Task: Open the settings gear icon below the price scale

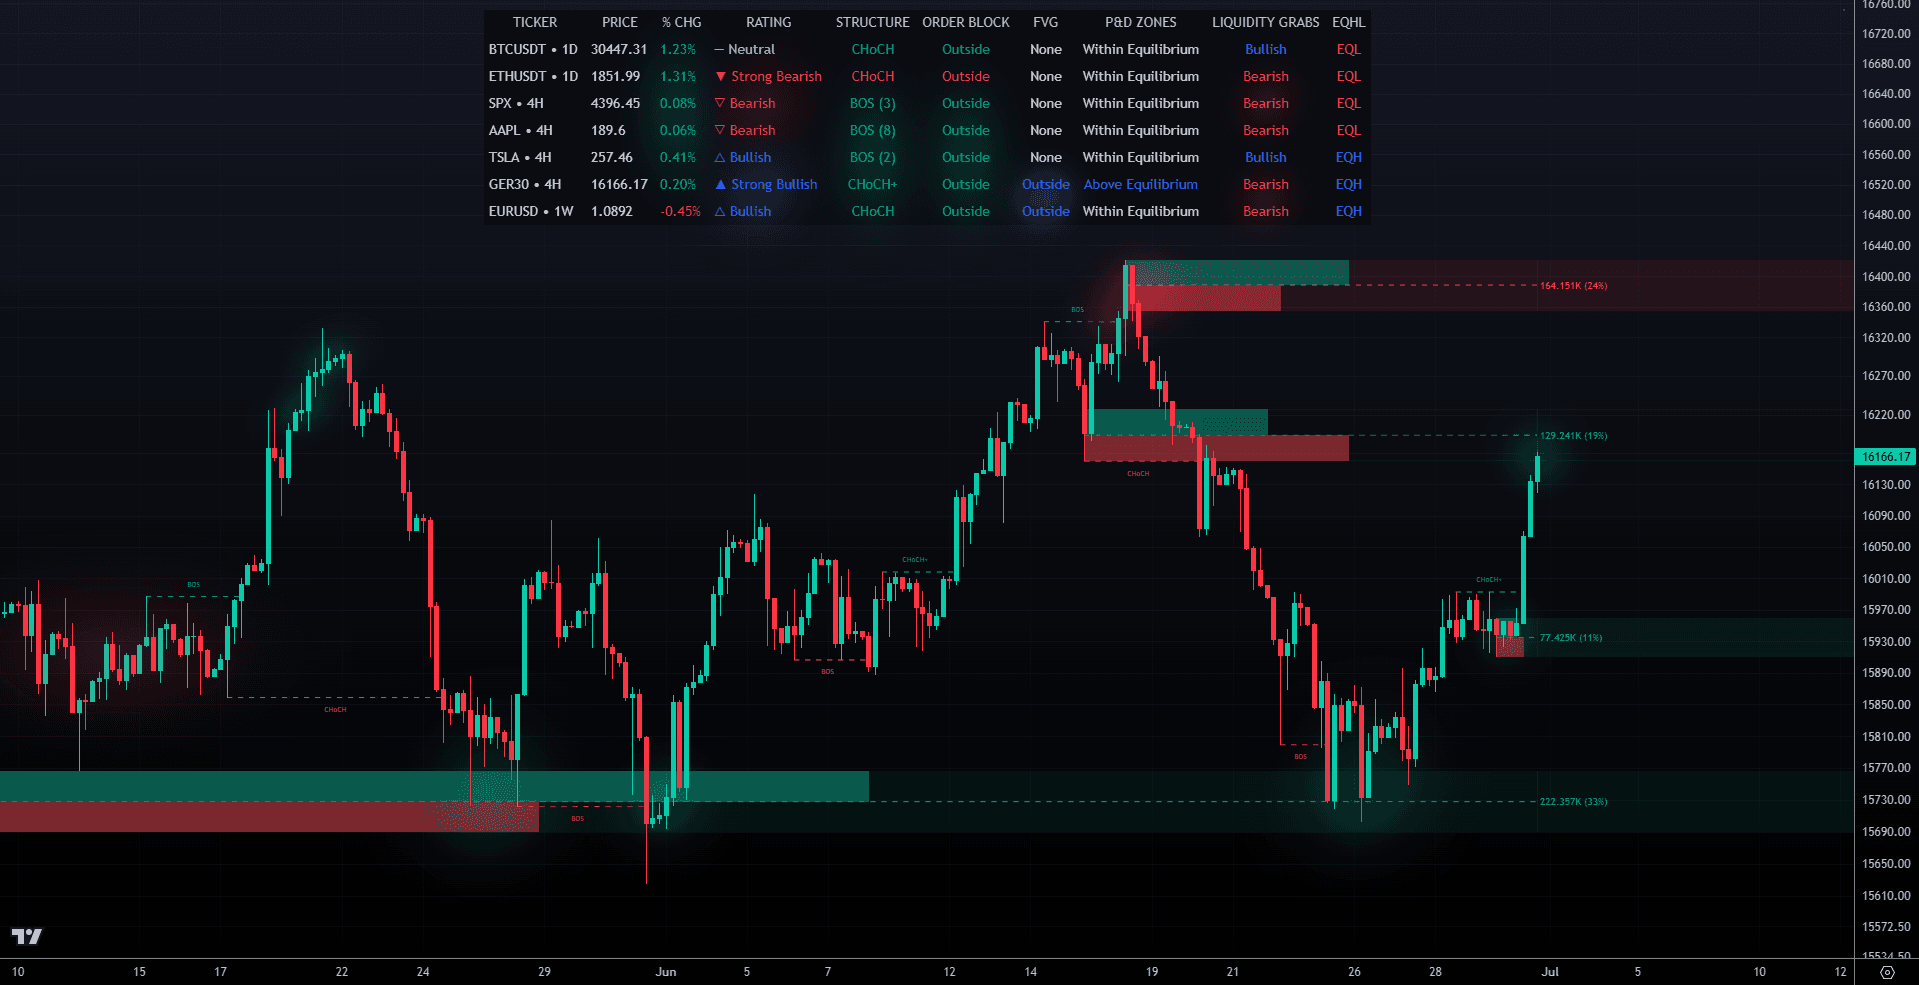Action: click(1888, 971)
